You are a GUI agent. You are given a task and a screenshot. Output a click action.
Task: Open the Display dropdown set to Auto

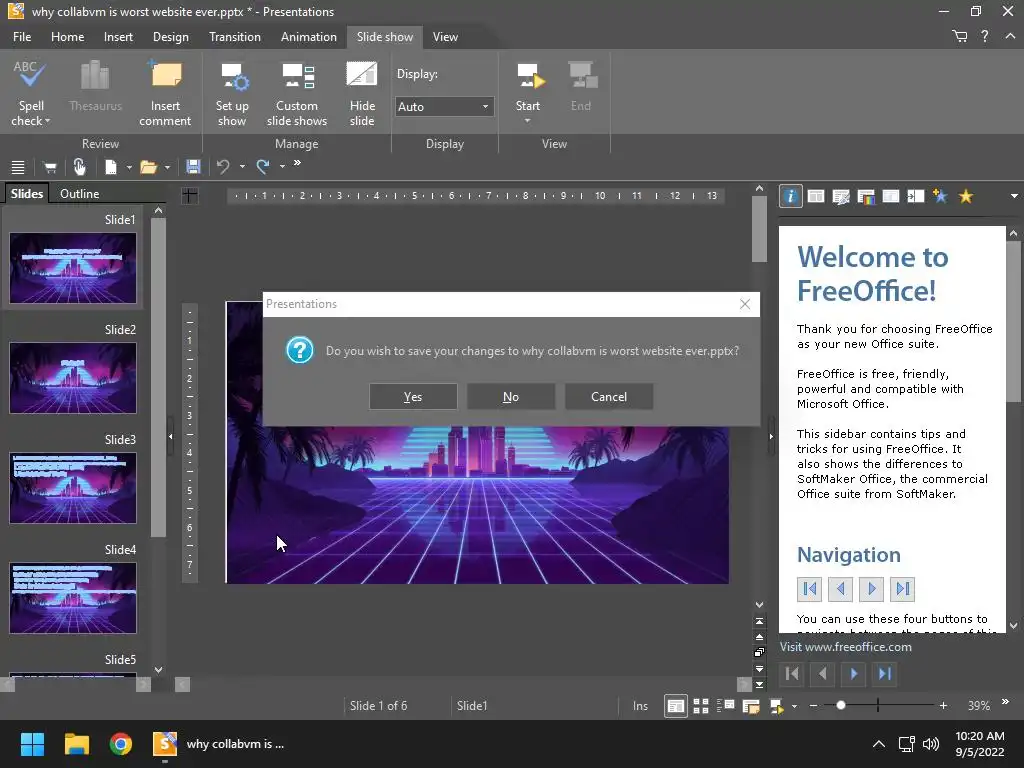coord(444,107)
